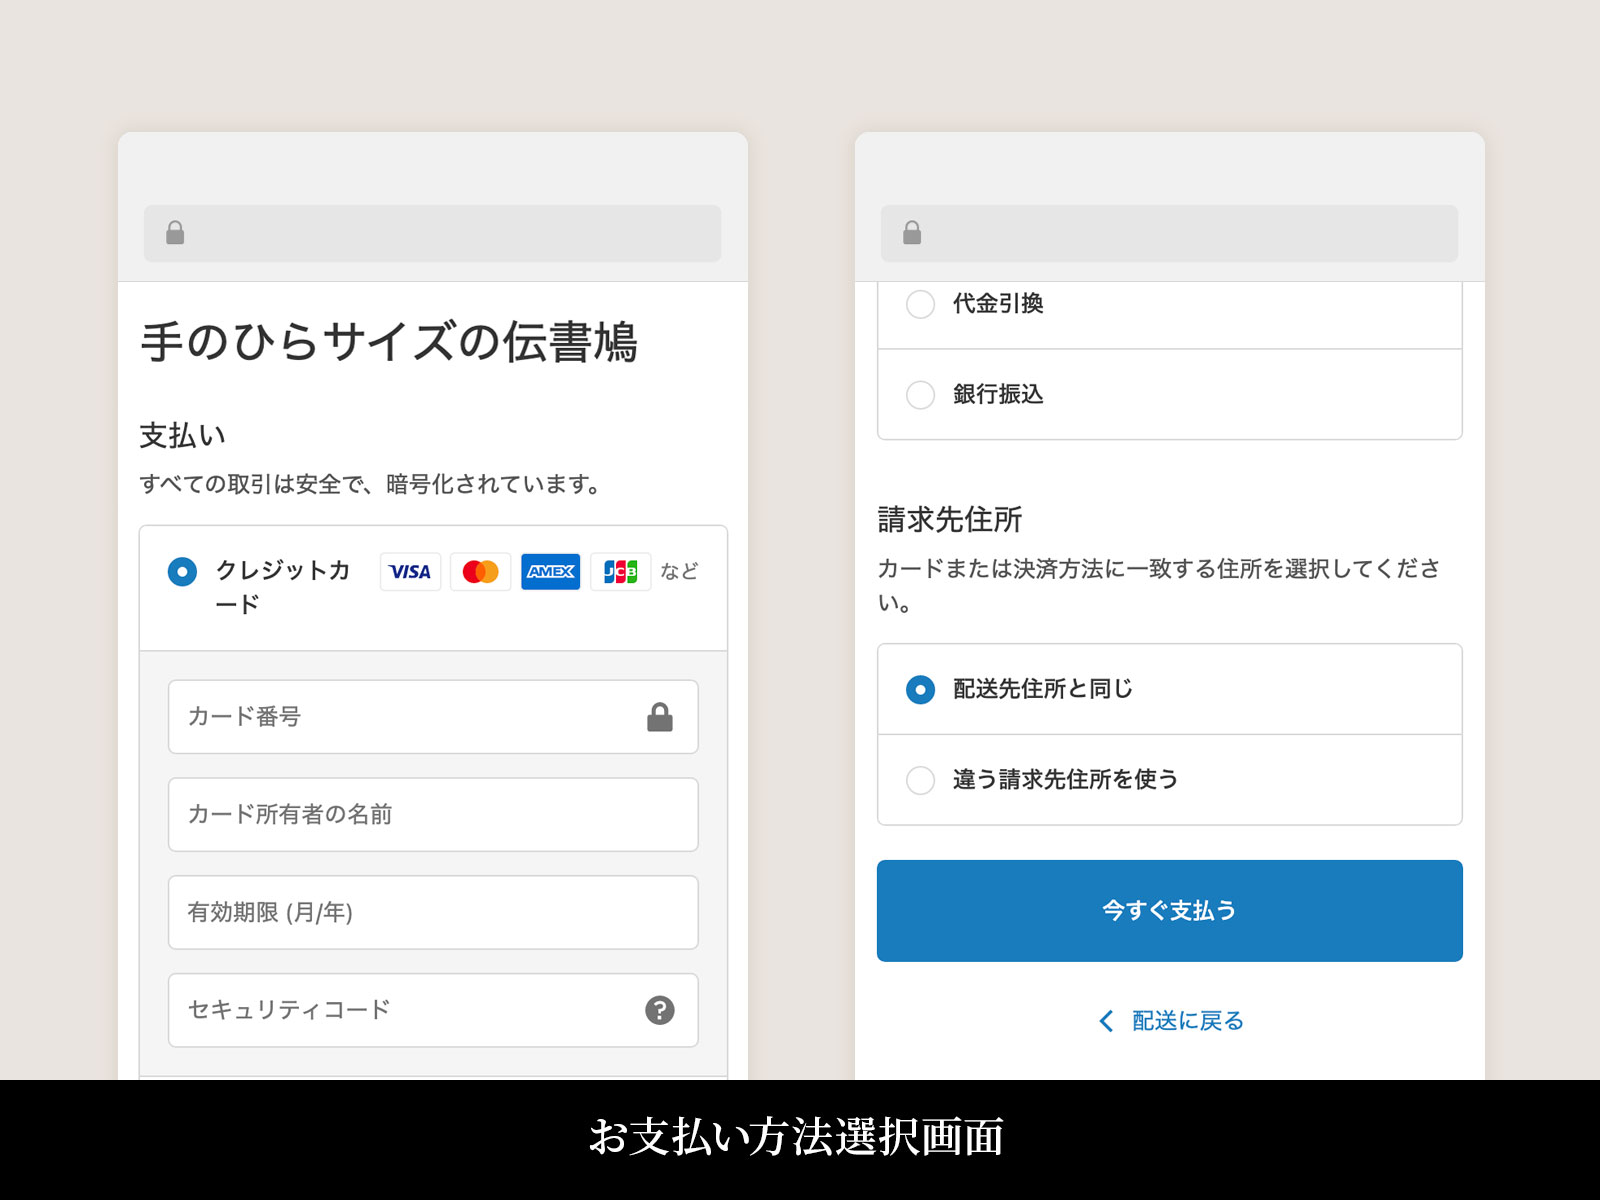Click the right screen address bar lock icon

912,233
